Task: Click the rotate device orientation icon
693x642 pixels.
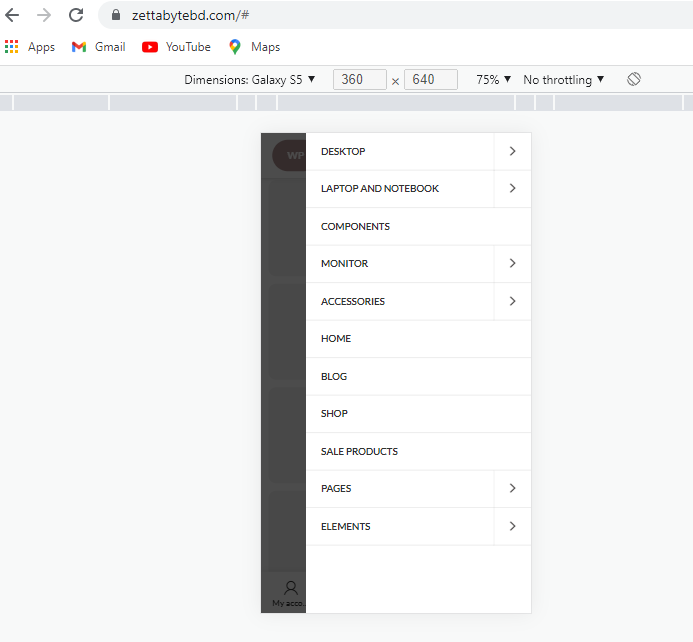Action: point(634,80)
